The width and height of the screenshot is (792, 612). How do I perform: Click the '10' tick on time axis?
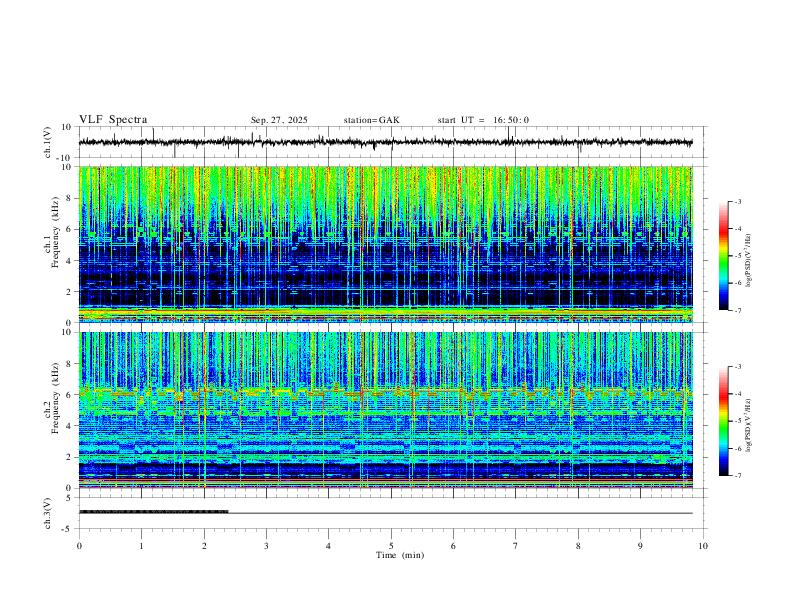(703, 546)
